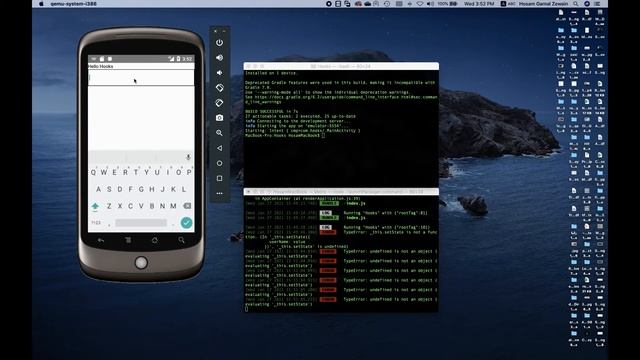
Task: Click the emulator Overview square button
Action: [x=220, y=178]
